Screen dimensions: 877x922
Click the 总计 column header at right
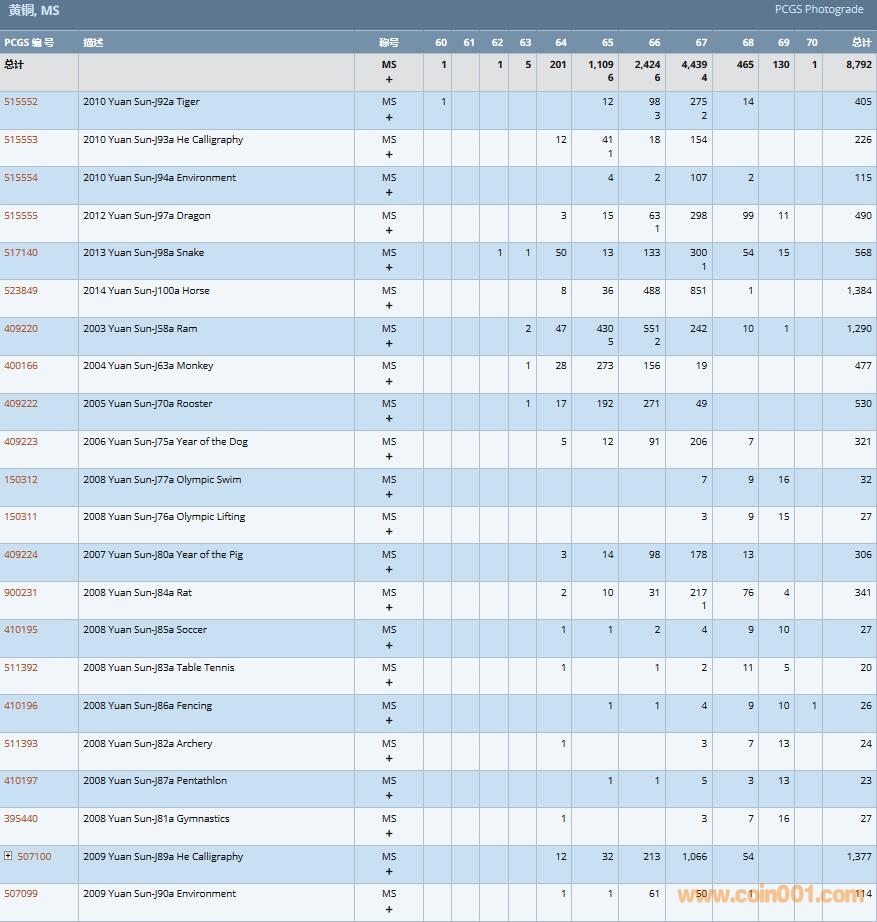[861, 43]
